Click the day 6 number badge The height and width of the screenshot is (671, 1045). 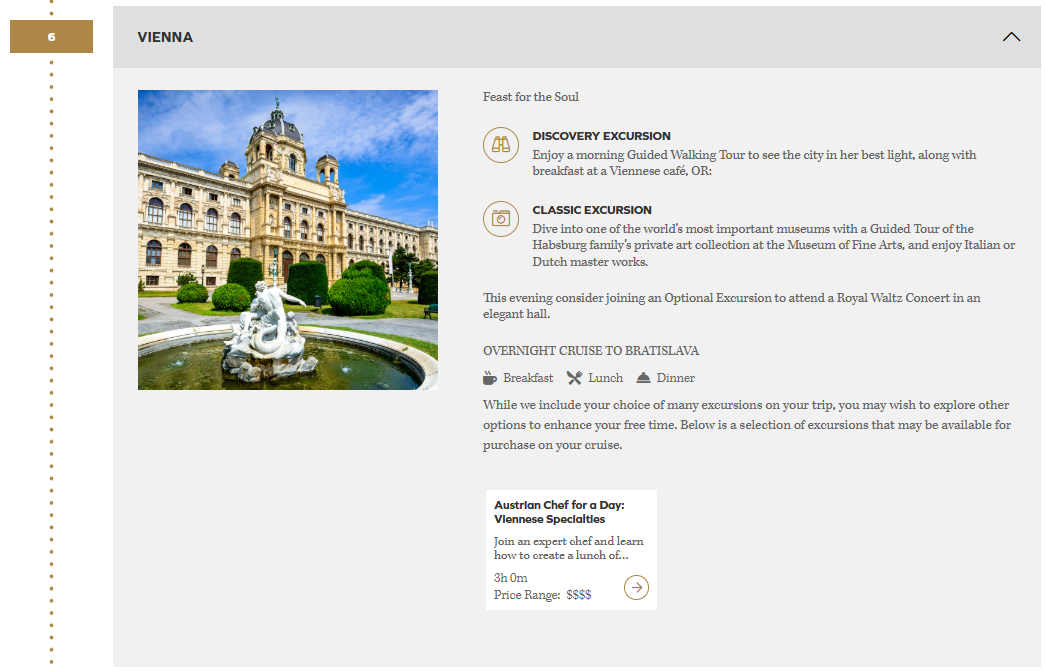(x=51, y=37)
